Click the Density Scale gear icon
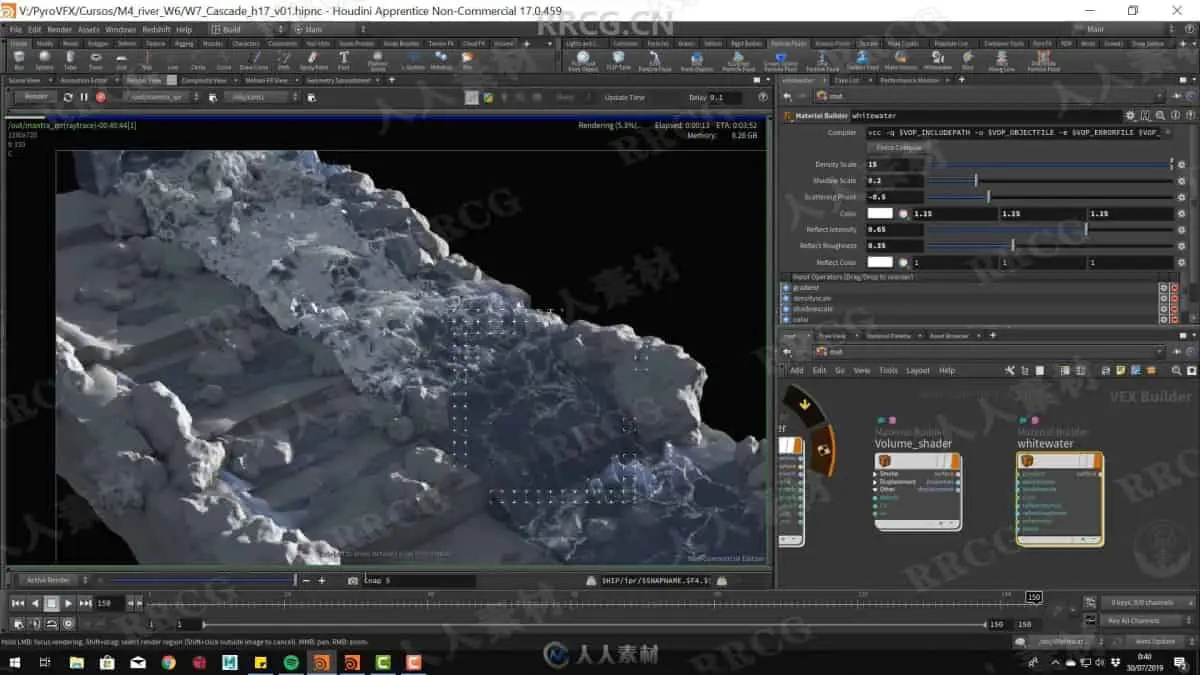 [1181, 165]
